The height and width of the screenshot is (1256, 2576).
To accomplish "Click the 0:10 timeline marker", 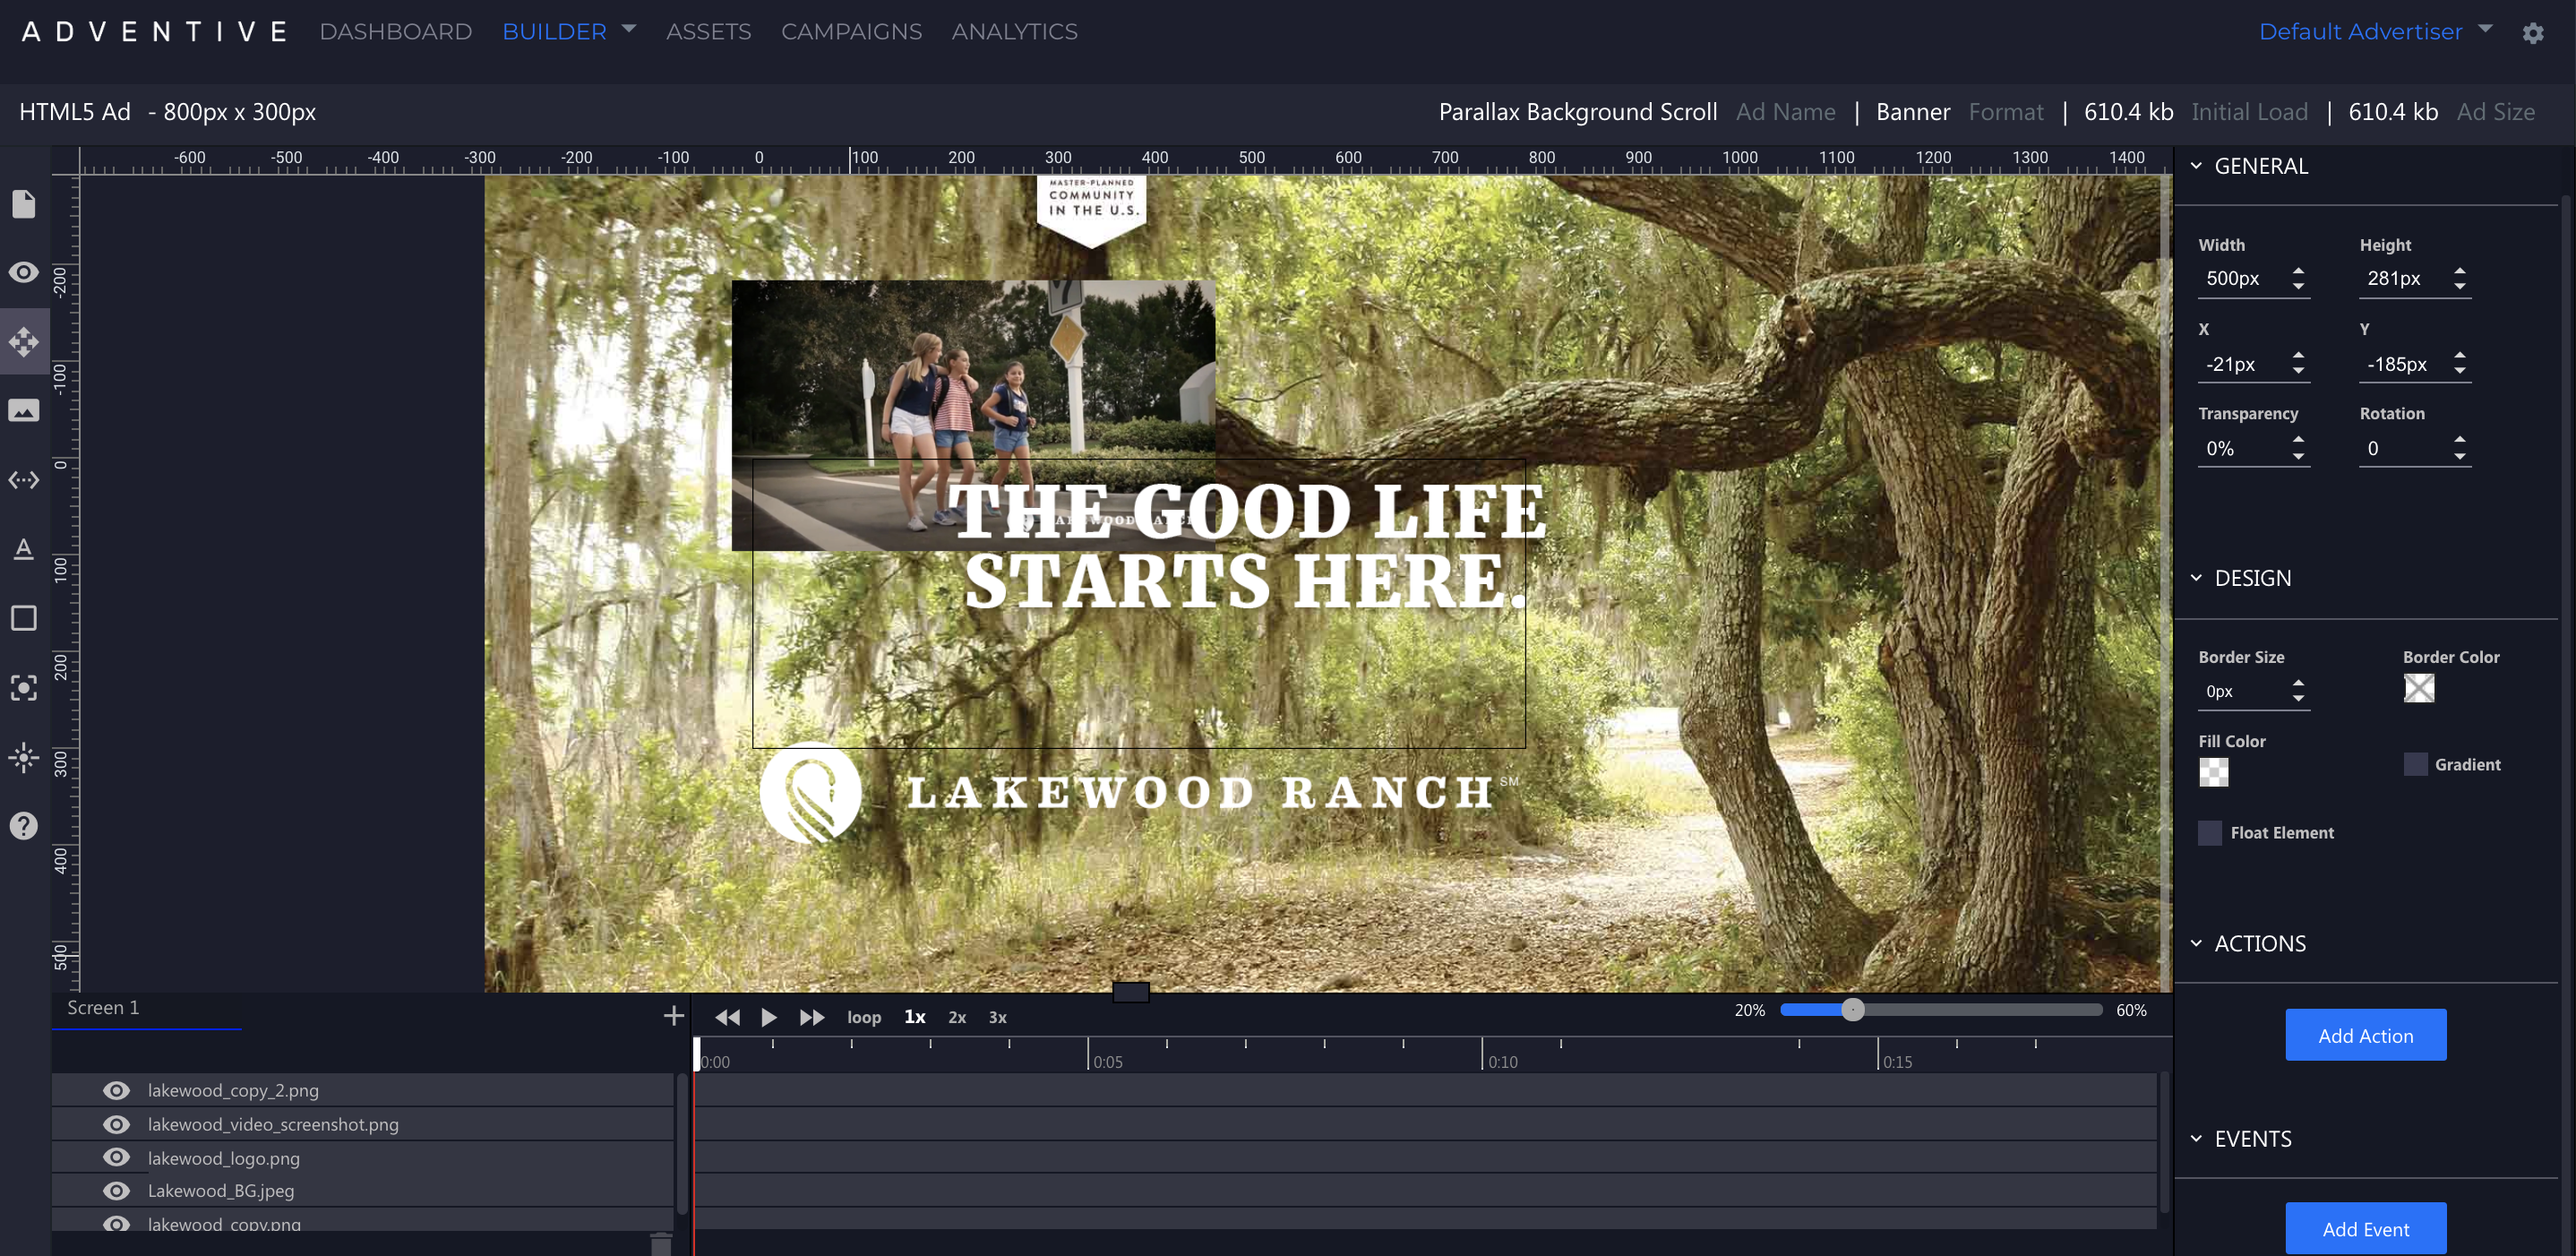I will [1502, 1062].
